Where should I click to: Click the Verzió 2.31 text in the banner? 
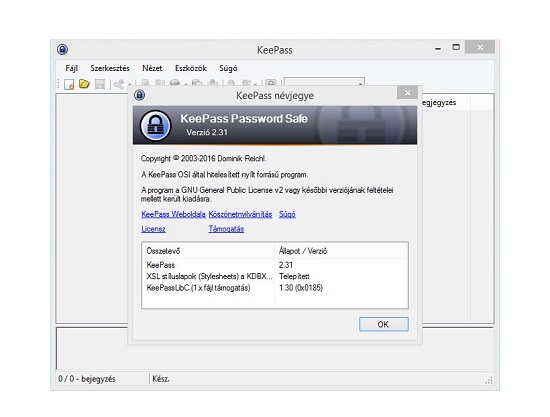click(x=207, y=133)
